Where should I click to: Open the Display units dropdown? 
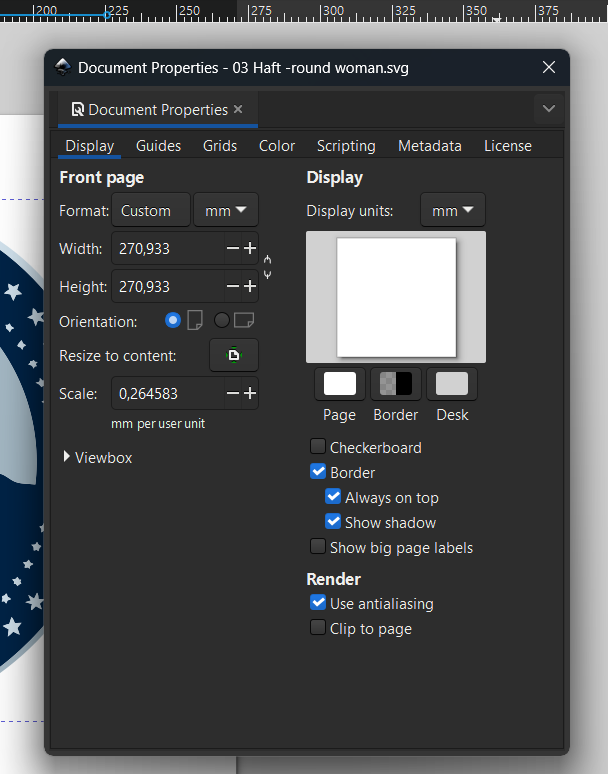[453, 210]
